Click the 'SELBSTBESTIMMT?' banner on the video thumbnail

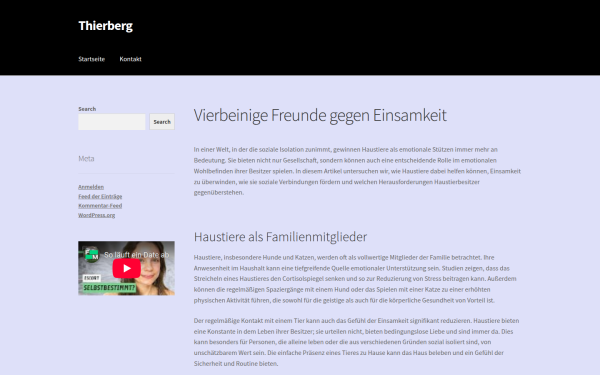coord(109,288)
